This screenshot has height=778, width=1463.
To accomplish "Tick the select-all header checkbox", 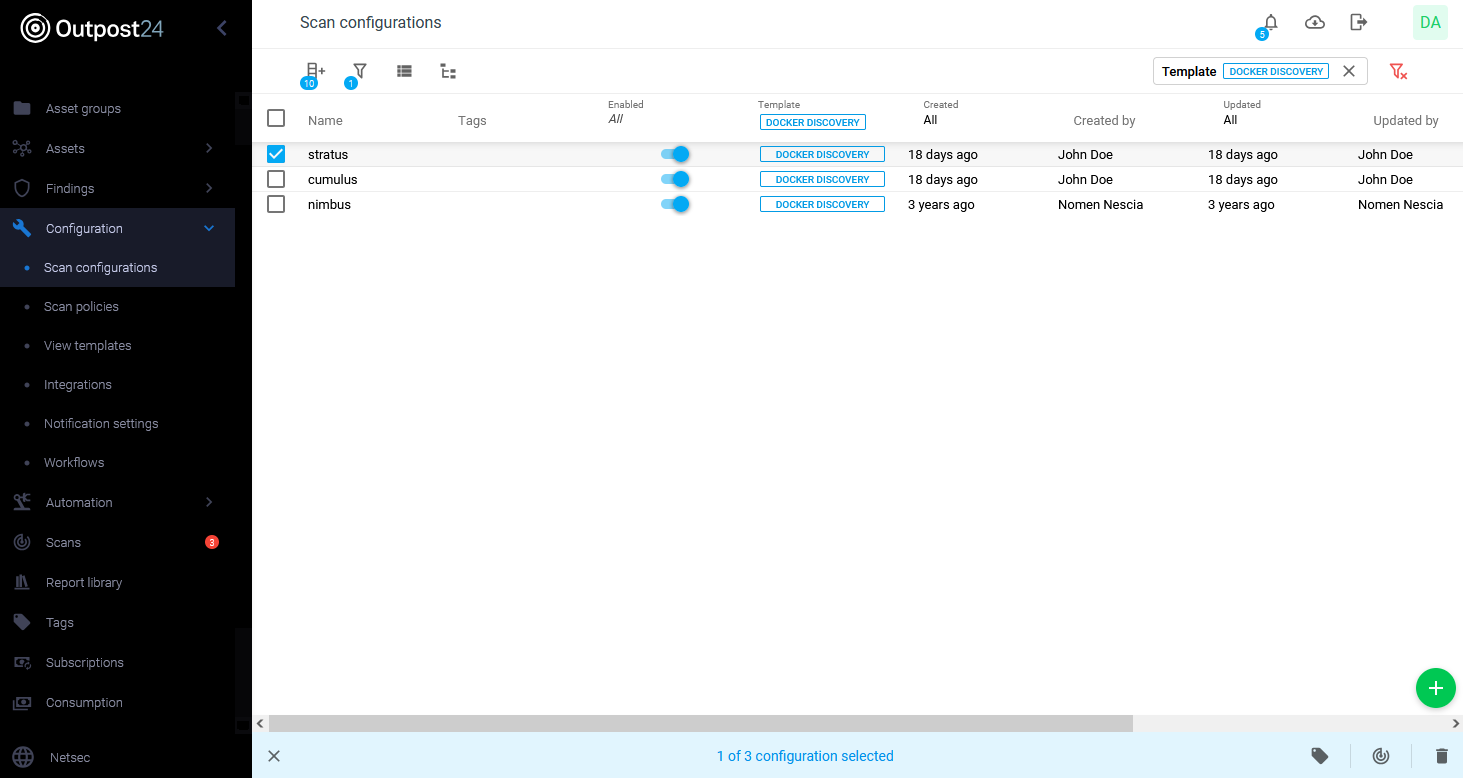I will pos(276,118).
